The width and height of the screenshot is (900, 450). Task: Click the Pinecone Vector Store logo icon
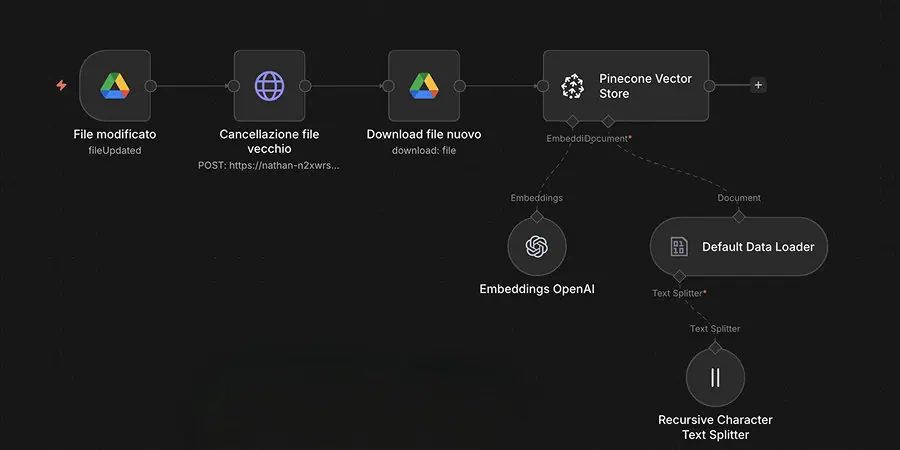click(x=572, y=86)
